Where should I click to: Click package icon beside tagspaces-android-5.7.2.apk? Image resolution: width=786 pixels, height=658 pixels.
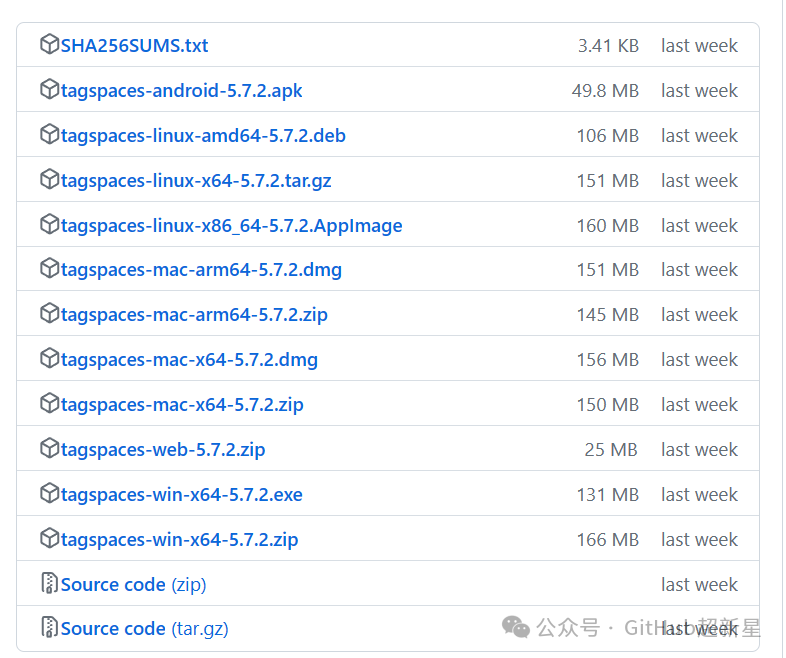[49, 89]
